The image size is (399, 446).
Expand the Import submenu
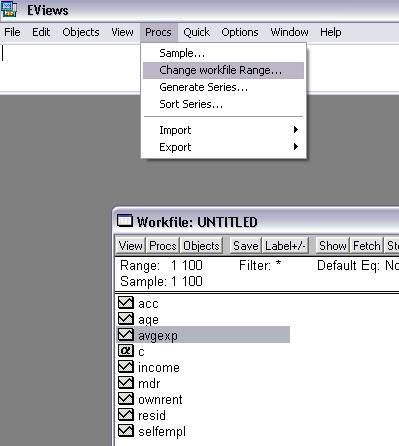click(x=223, y=130)
